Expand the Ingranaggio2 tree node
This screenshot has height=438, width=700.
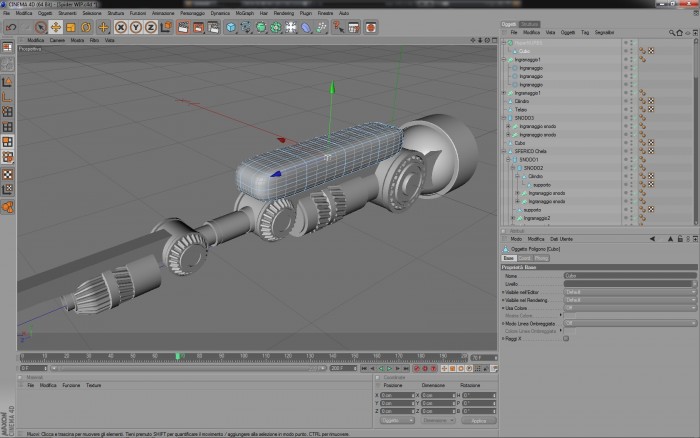point(513,218)
